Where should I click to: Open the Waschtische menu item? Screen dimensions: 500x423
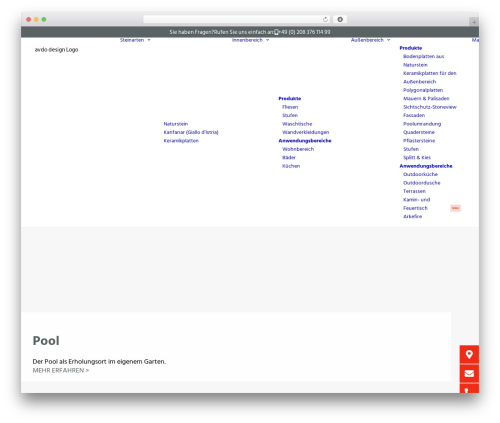297,124
